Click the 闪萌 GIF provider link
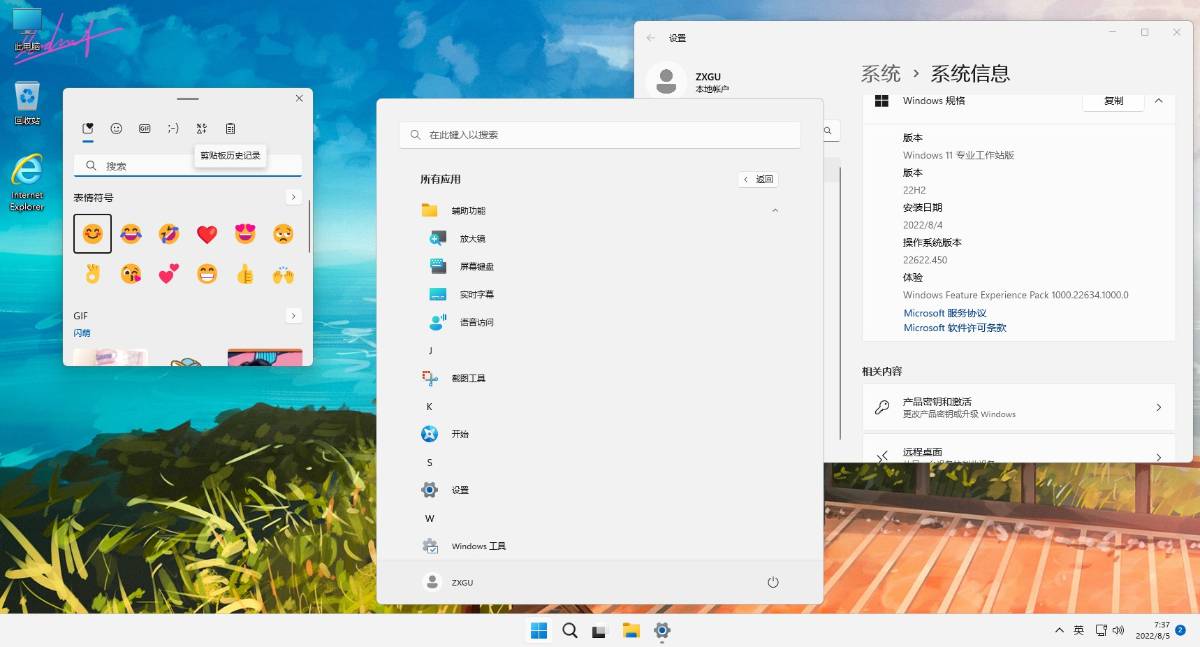 pyautogui.click(x=82, y=333)
